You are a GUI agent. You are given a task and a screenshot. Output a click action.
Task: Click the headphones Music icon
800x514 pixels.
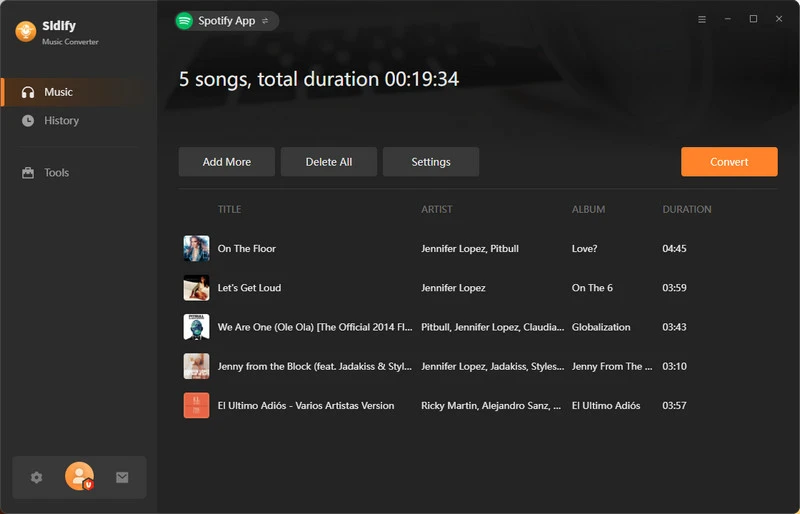coord(28,92)
